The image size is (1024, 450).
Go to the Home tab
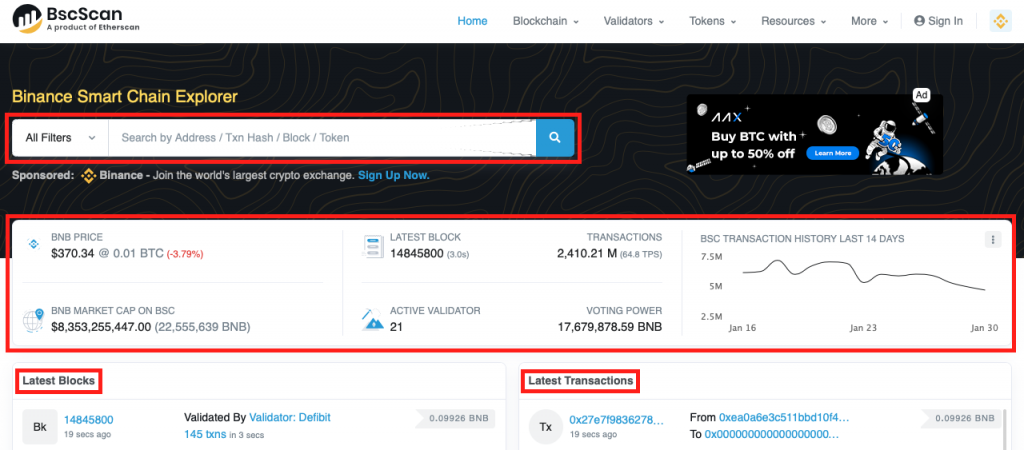click(472, 21)
